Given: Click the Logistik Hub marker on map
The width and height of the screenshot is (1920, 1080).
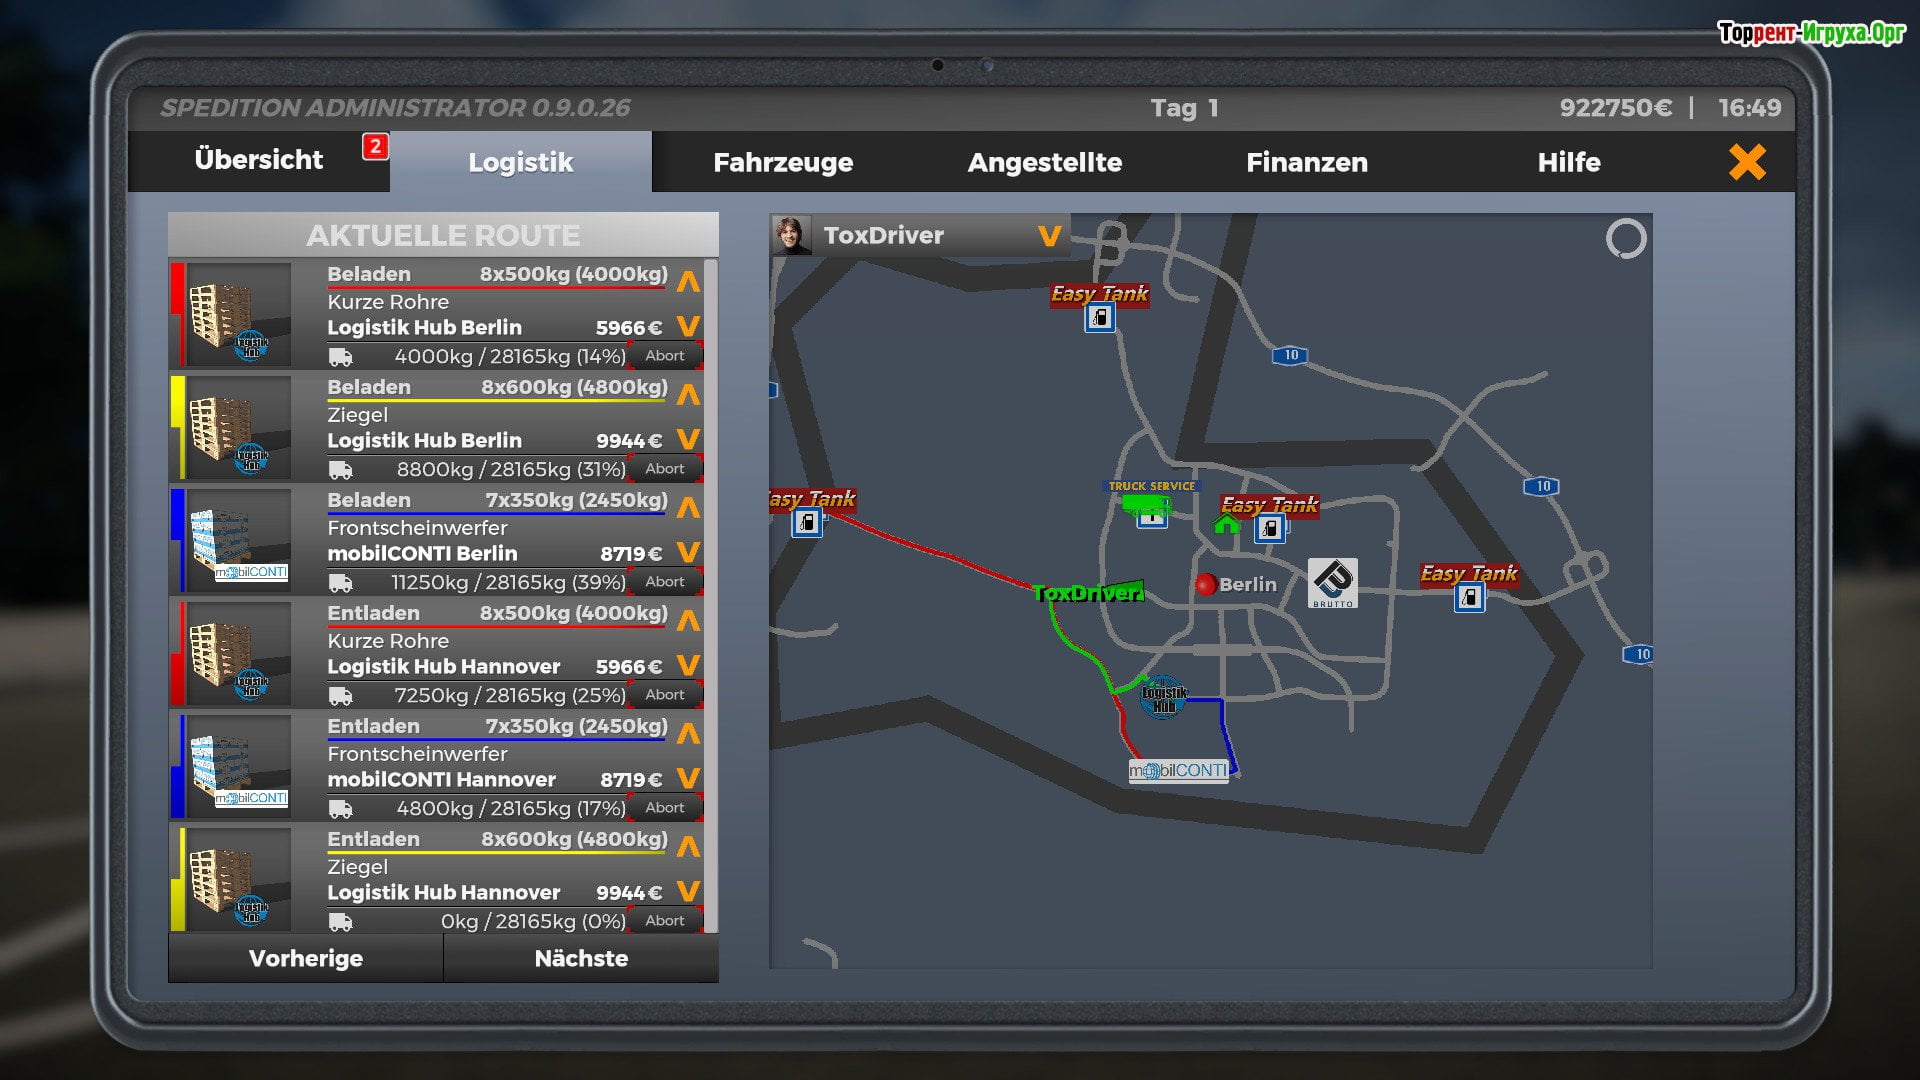Looking at the screenshot, I should coord(1163,699).
